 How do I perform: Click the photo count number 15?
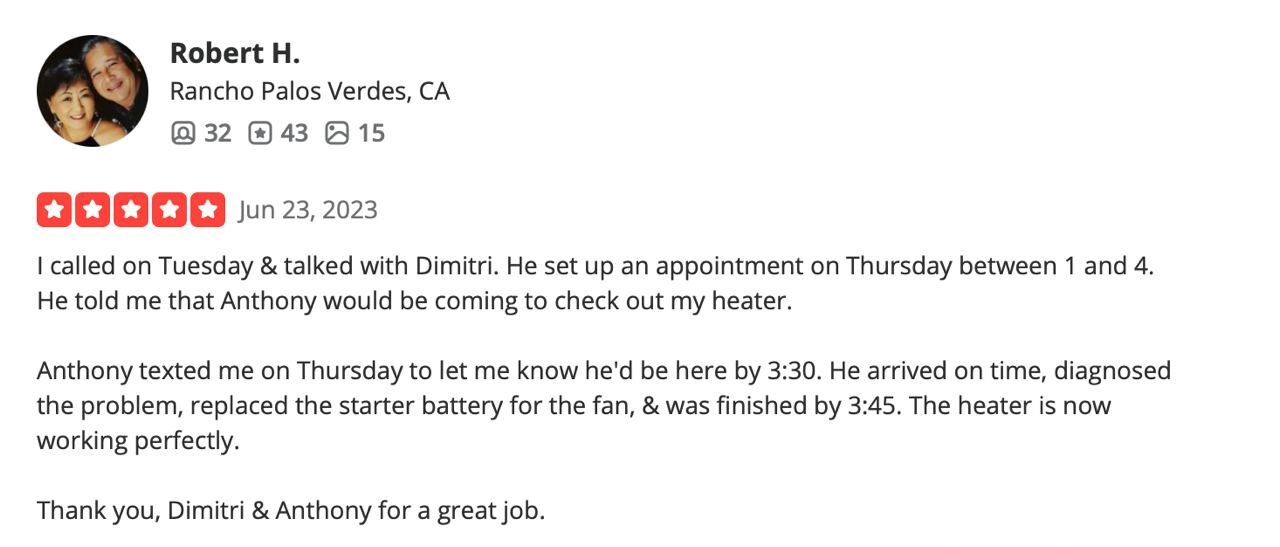(x=371, y=133)
